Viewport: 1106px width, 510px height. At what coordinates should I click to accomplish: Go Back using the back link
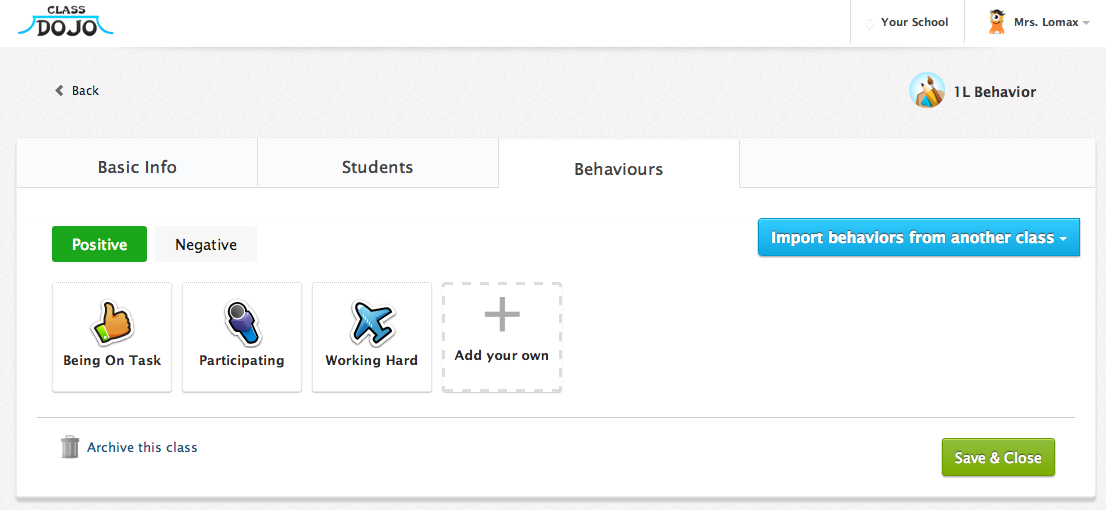click(78, 91)
